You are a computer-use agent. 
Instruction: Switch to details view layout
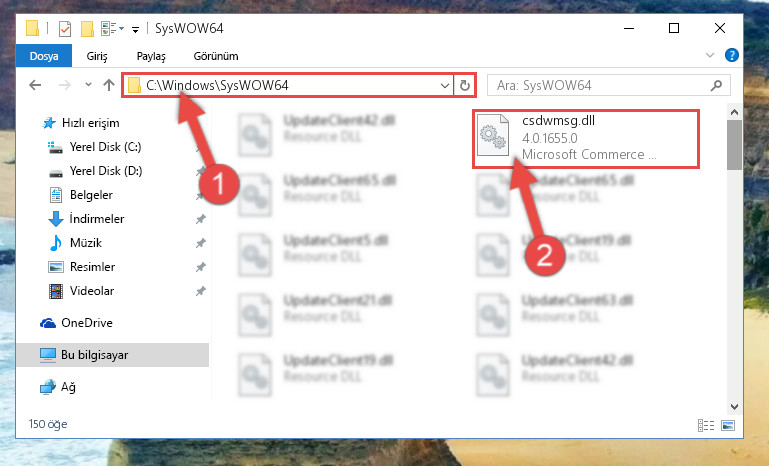click(706, 425)
